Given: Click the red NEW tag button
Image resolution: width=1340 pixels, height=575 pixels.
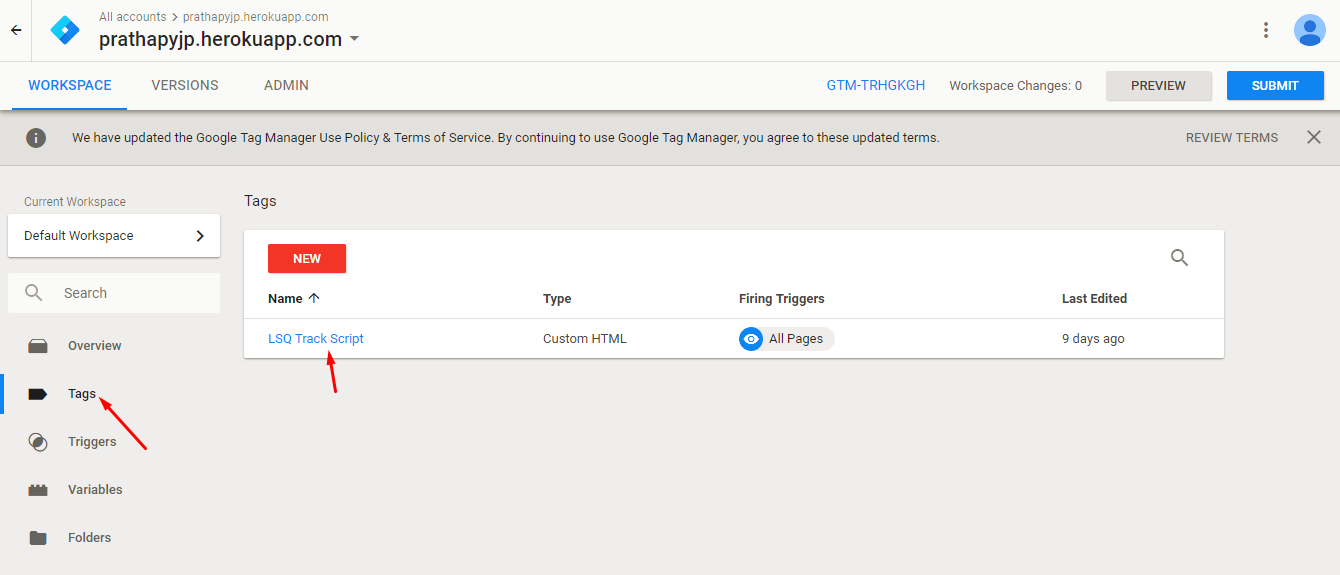Looking at the screenshot, I should pos(307,258).
